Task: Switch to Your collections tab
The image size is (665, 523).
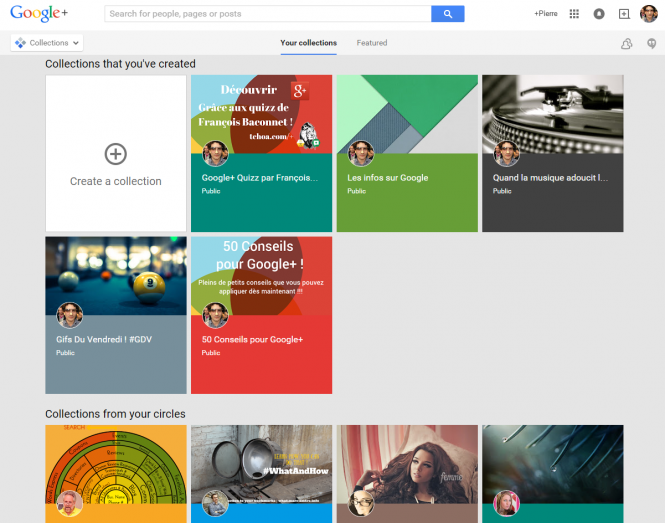Action: [308, 43]
